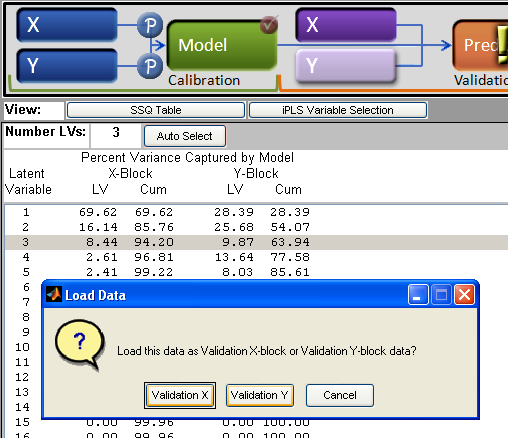Cancel the Load Data dialog

pyautogui.click(x=340, y=395)
